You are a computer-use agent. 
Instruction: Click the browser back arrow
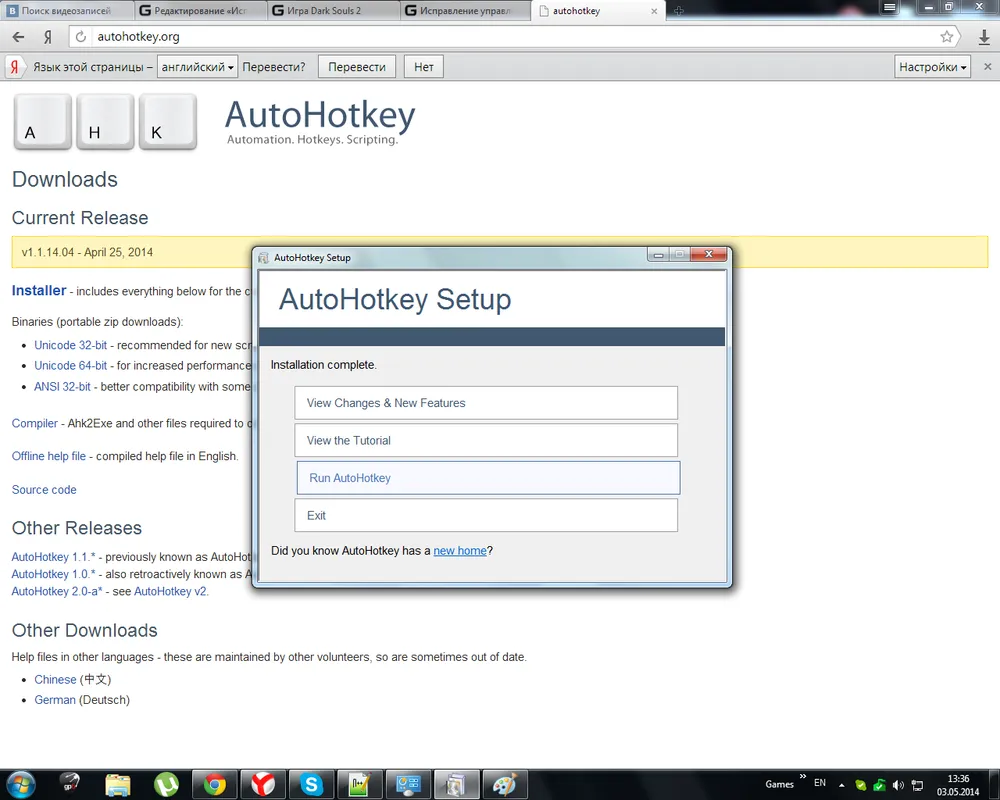coord(18,37)
